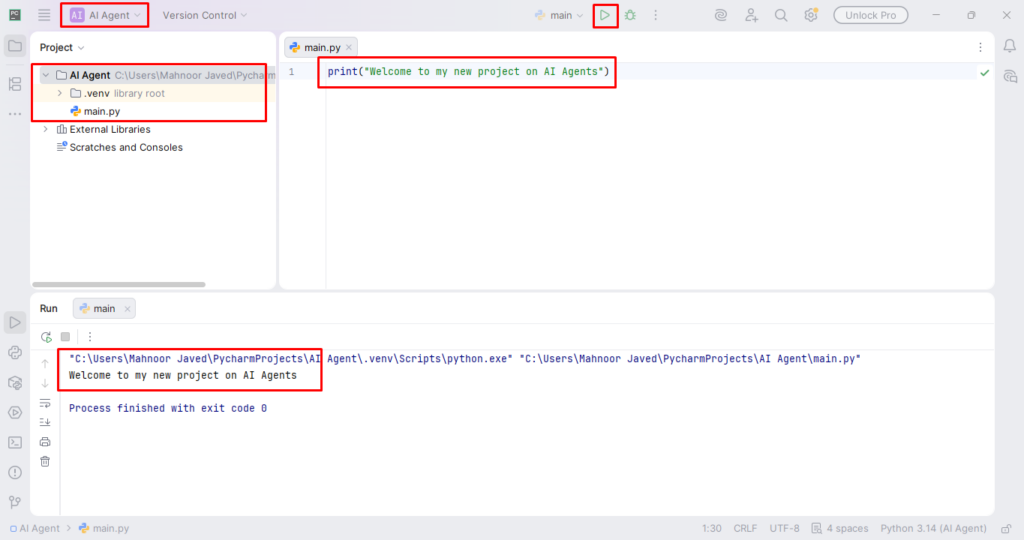Open the Notifications bell
This screenshot has height=540, width=1024.
coord(1010,46)
